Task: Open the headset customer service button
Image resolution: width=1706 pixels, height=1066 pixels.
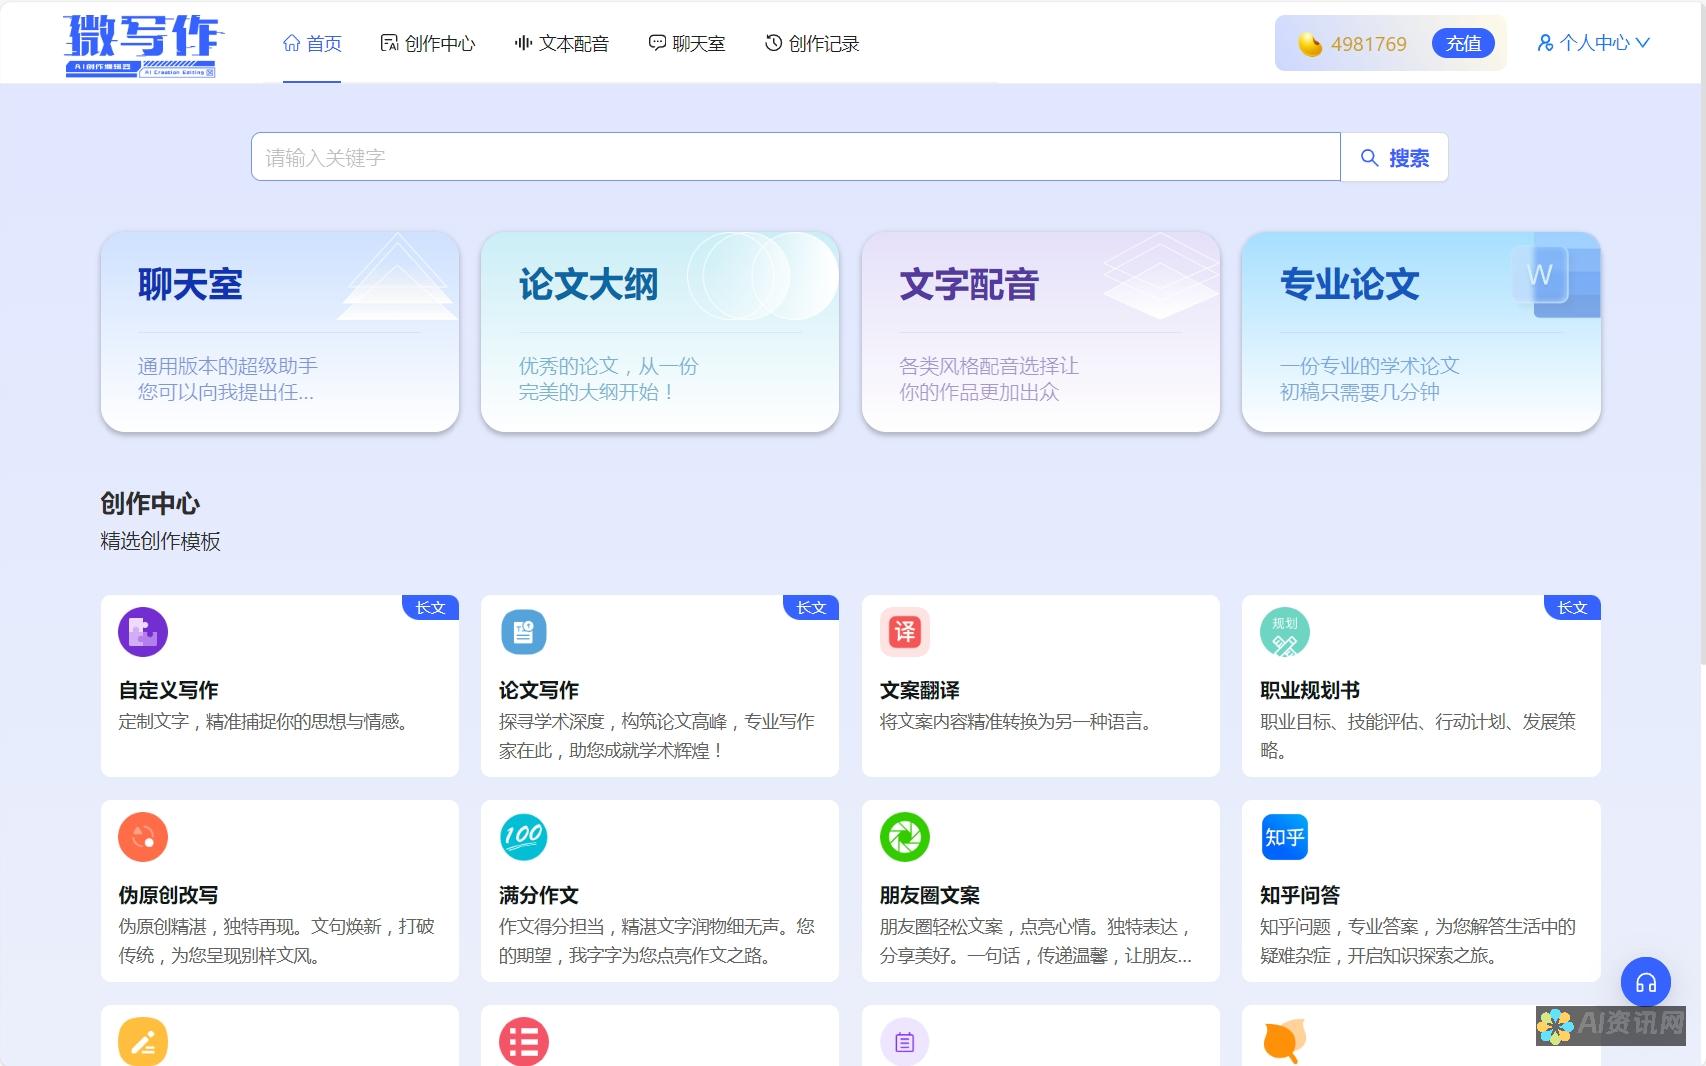Action: point(1646,983)
